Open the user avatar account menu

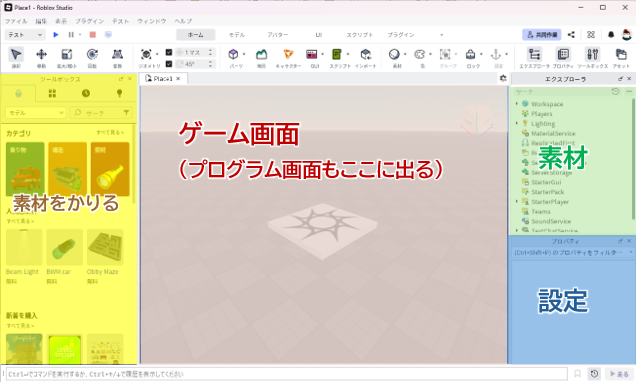(626, 35)
